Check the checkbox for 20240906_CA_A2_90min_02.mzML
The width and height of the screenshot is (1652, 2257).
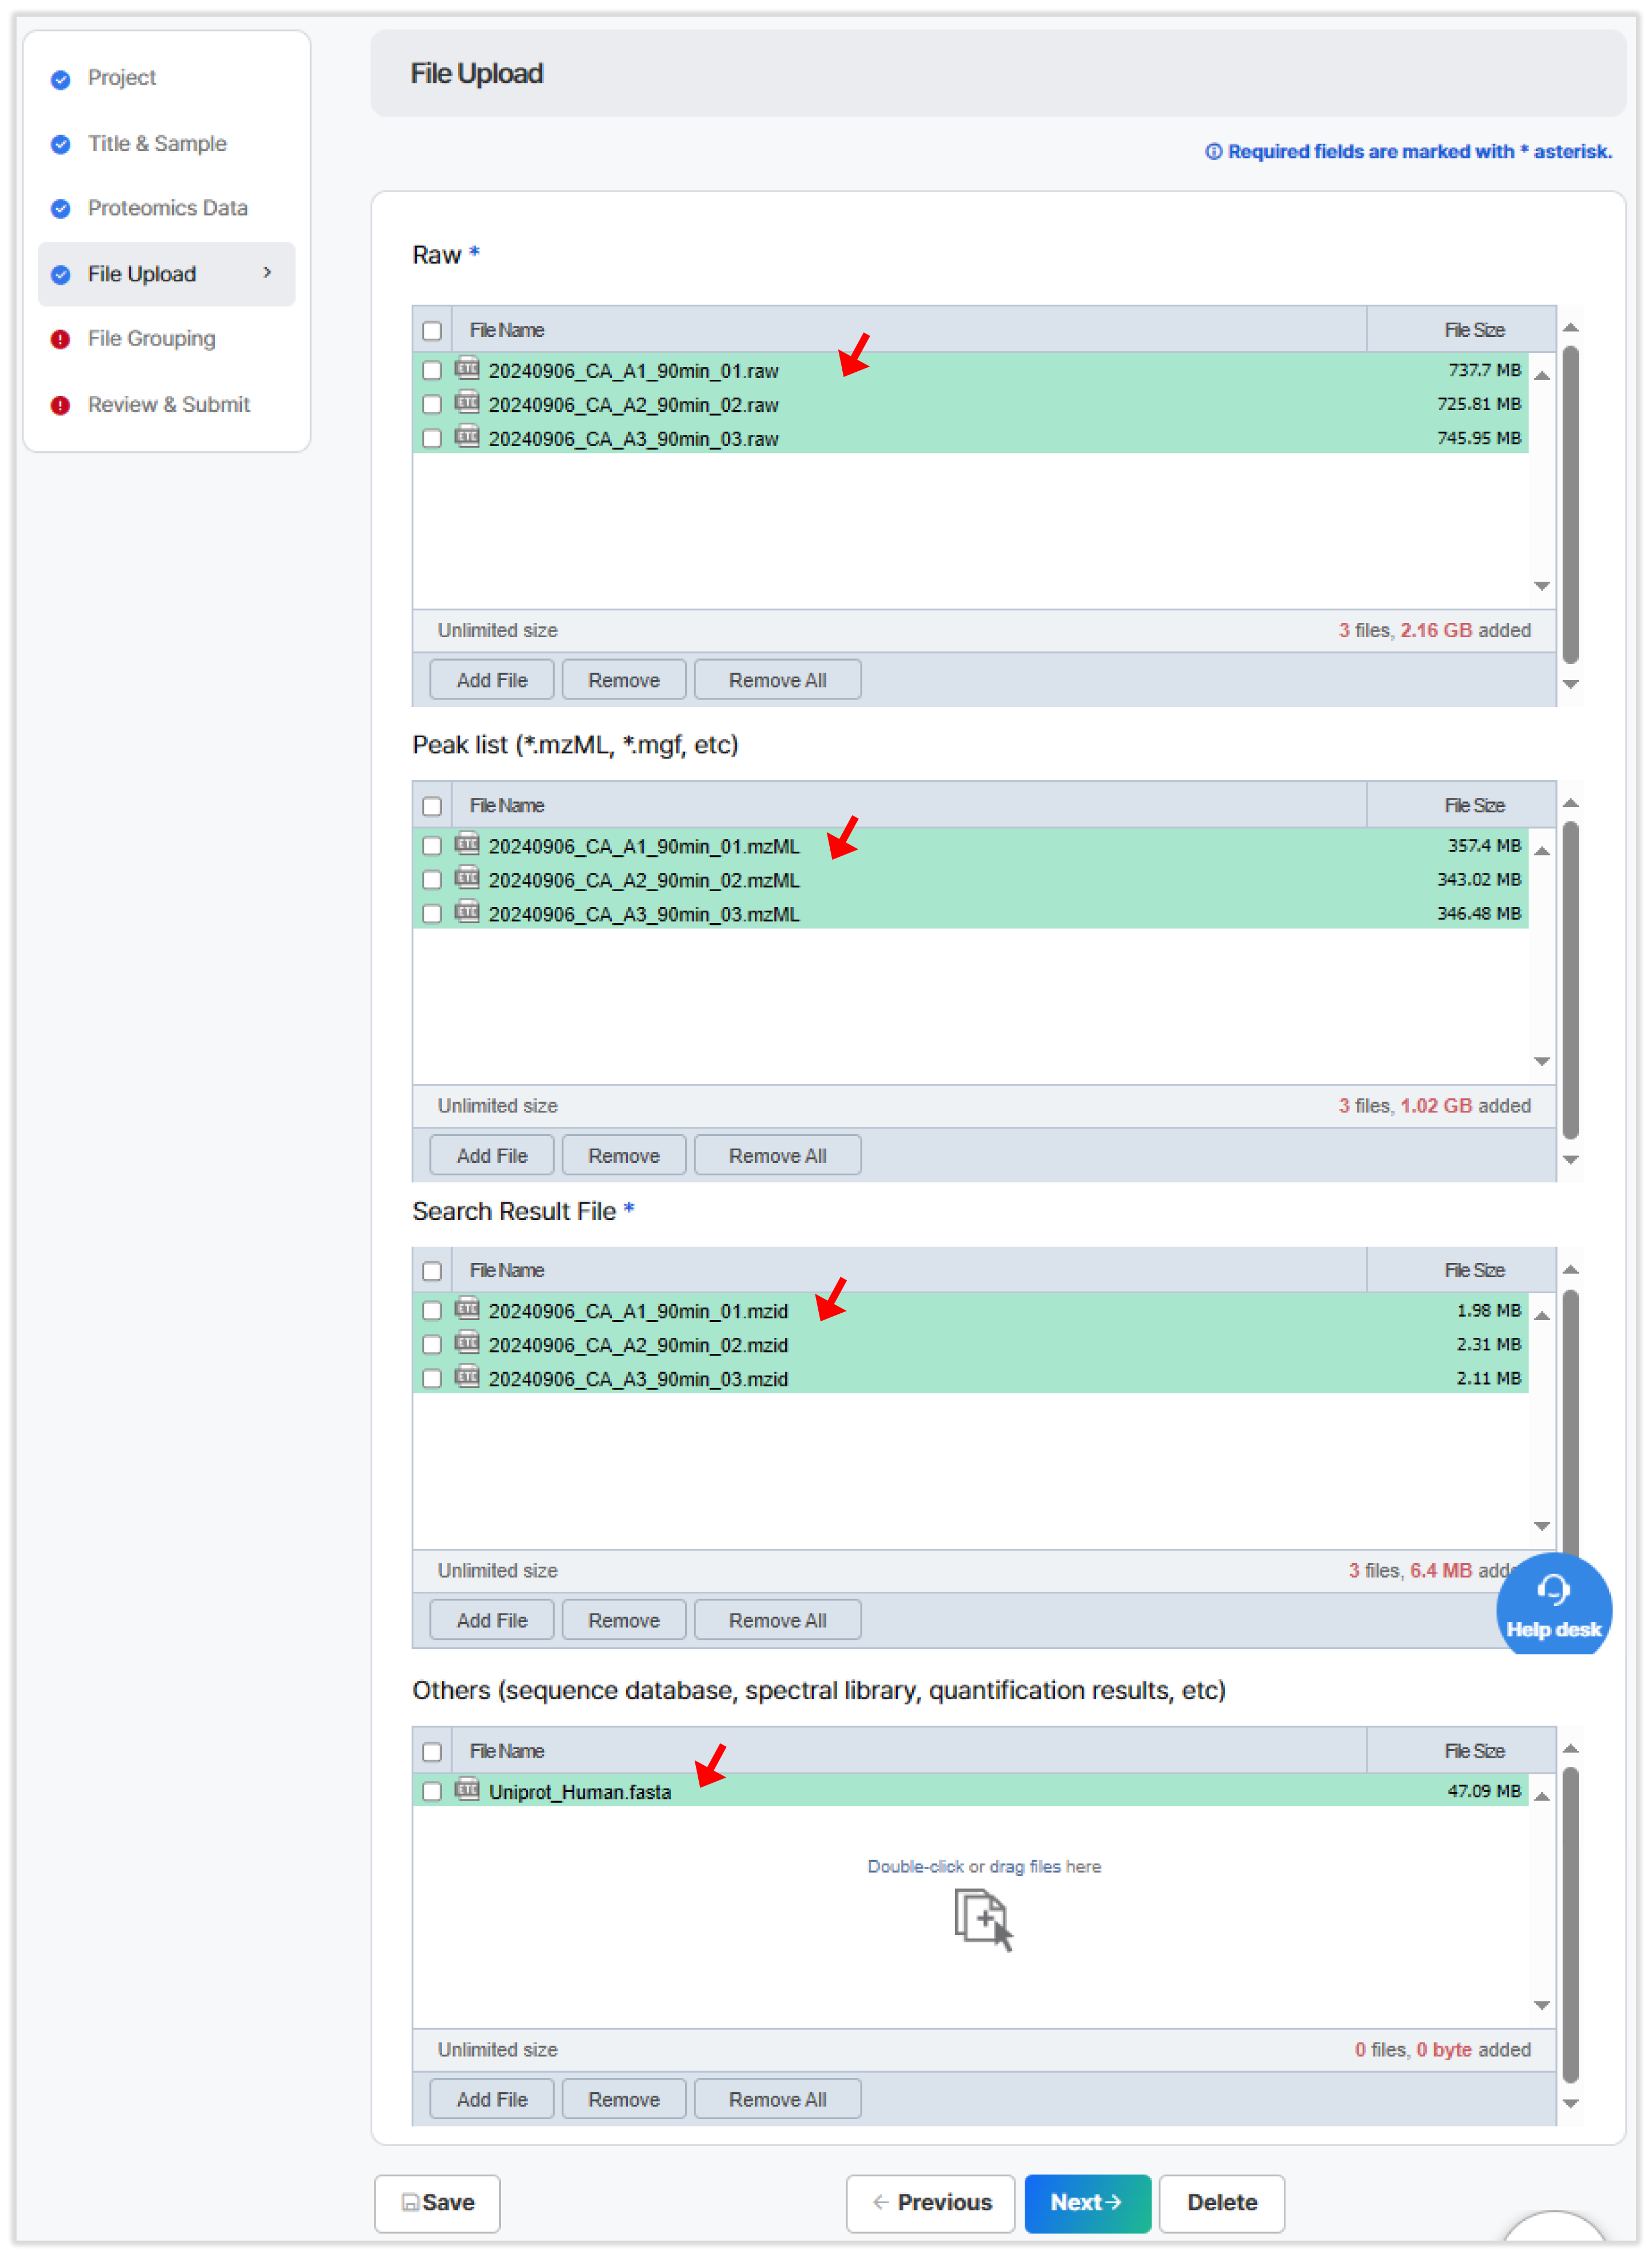(x=432, y=880)
